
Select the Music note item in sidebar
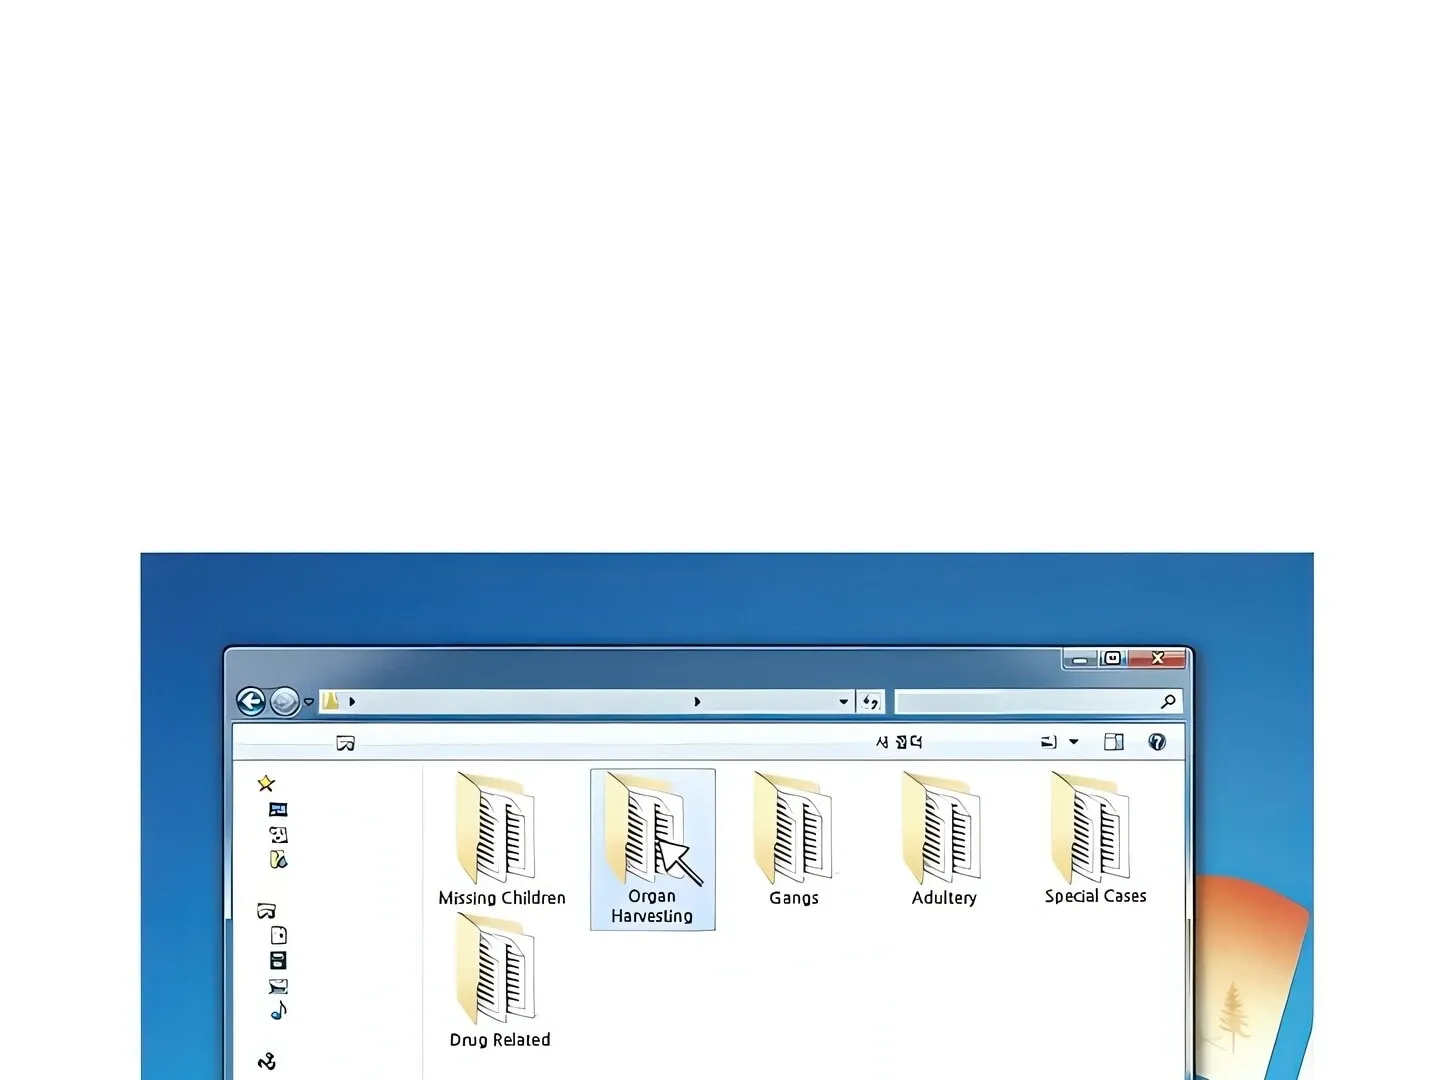pos(278,1011)
